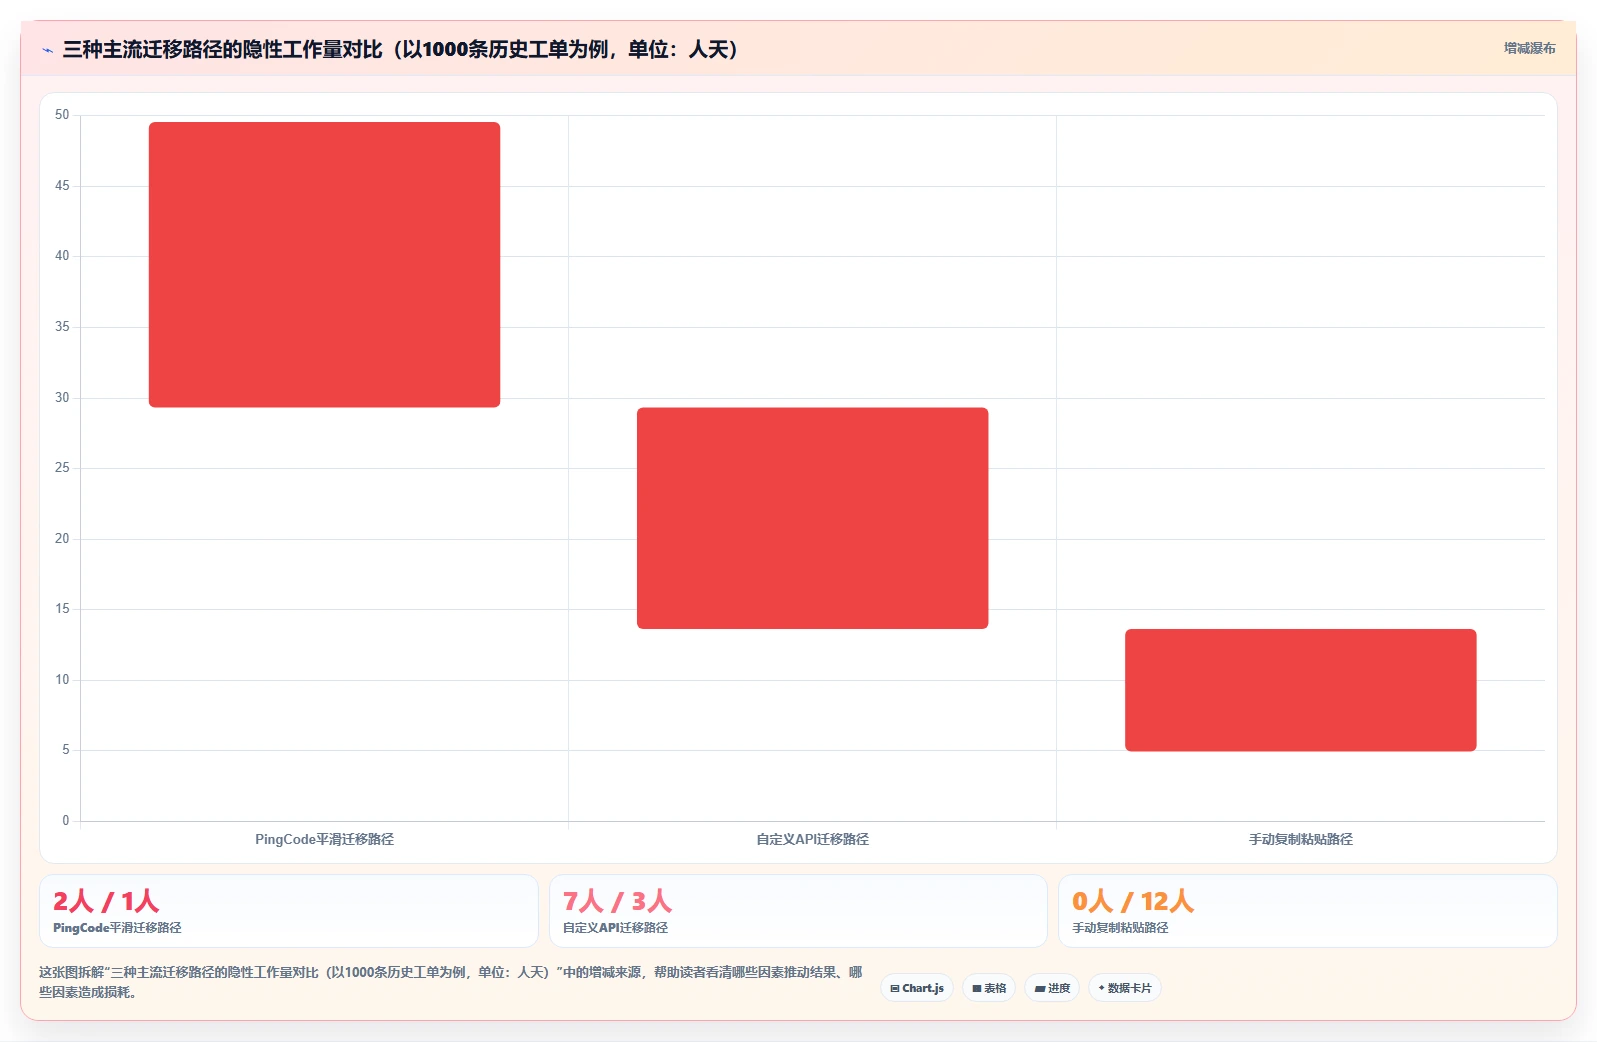Click x-axis label '手动复制粘贴路径'
Screen dimensions: 1597x1042
tap(1300, 839)
